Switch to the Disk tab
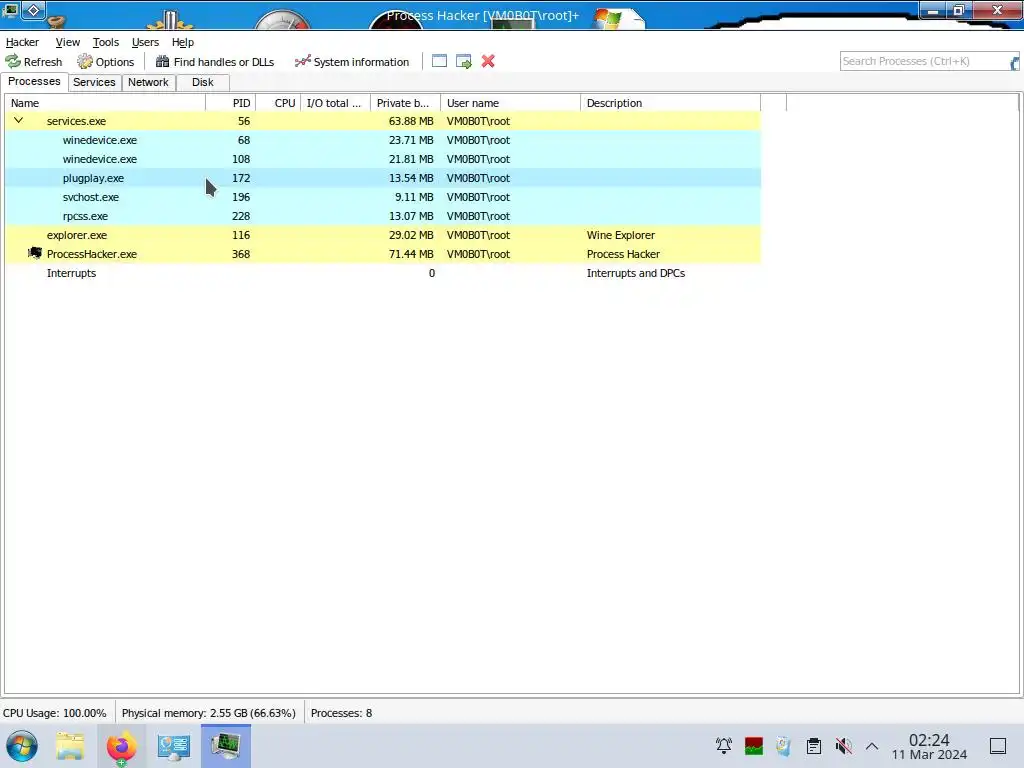Viewport: 1024px width, 768px height. coord(202,82)
